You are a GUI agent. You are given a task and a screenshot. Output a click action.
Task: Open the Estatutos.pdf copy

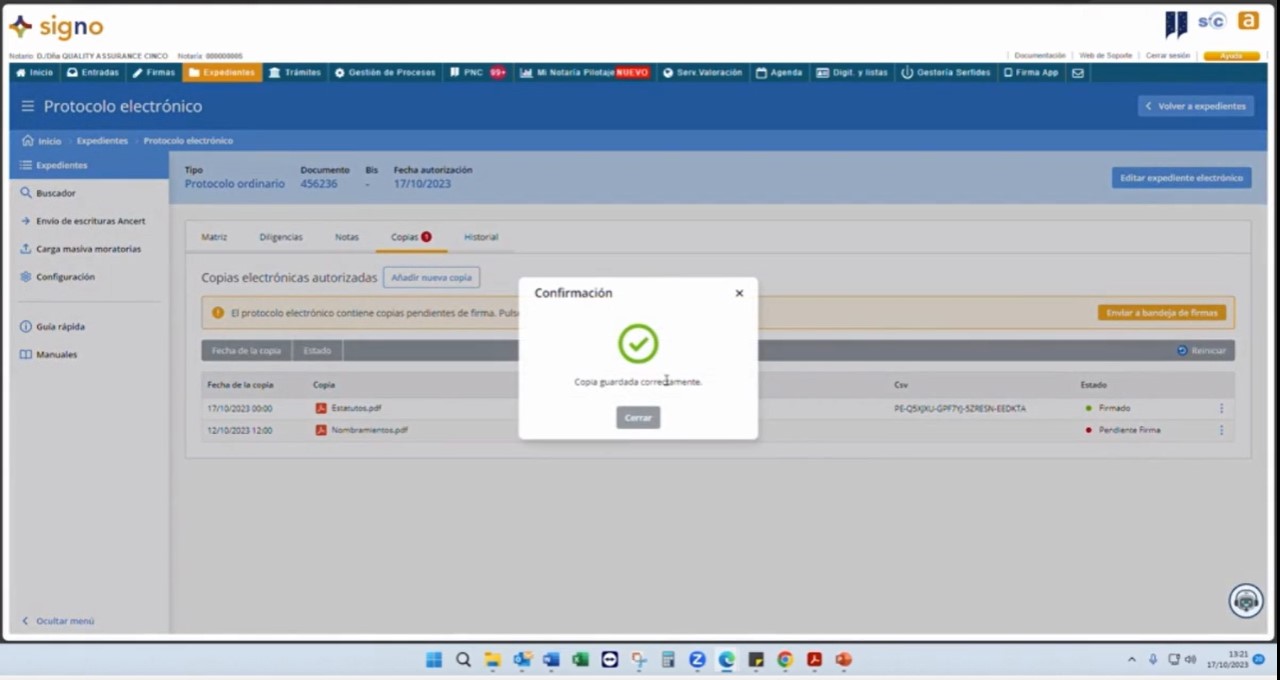pyautogui.click(x=355, y=408)
